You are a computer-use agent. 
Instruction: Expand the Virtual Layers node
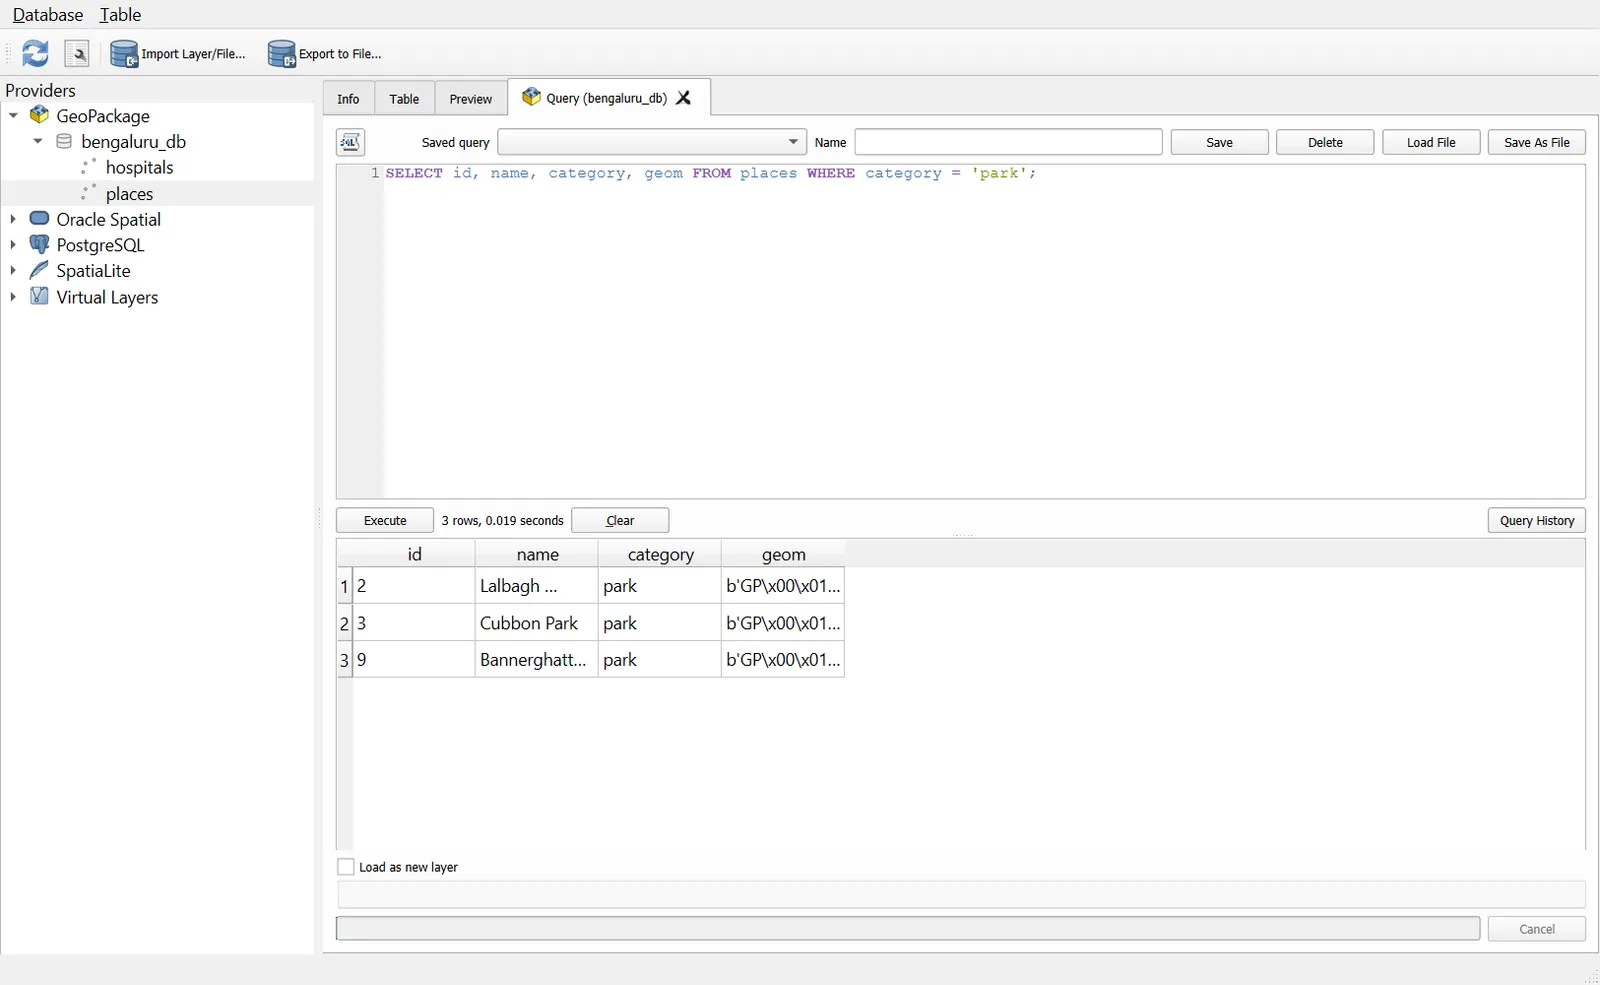13,296
